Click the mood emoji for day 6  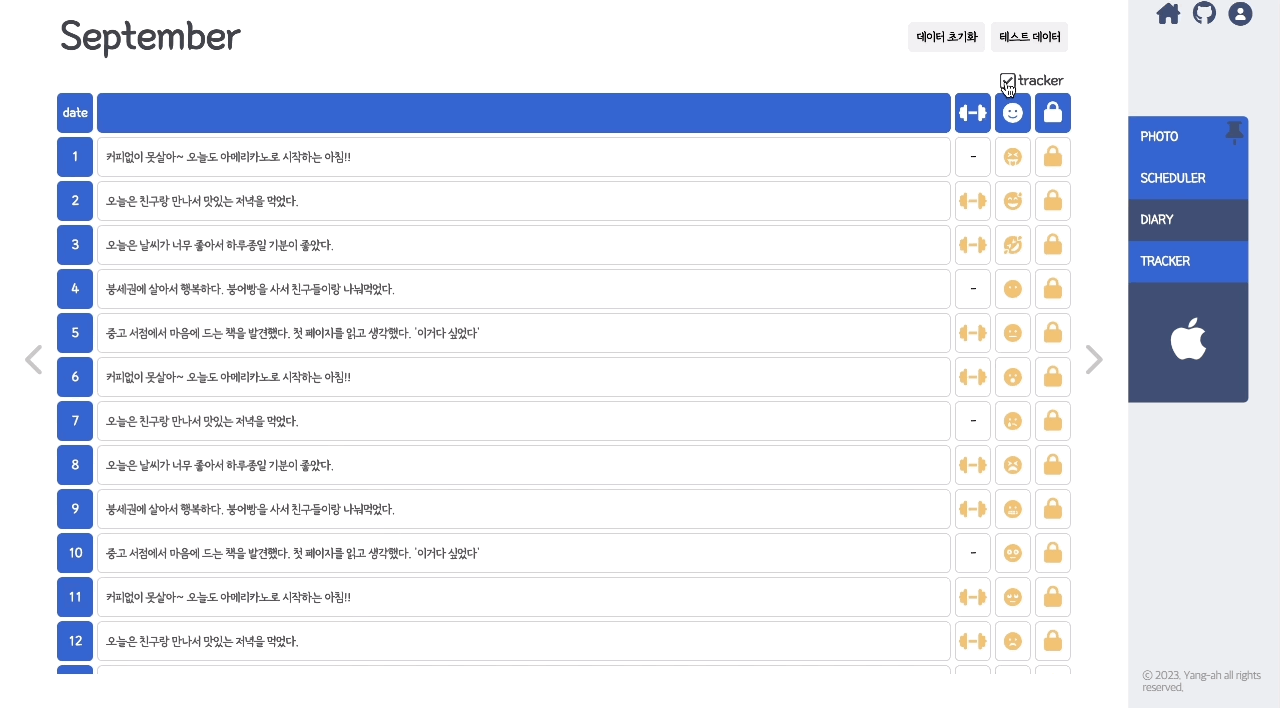click(1013, 377)
